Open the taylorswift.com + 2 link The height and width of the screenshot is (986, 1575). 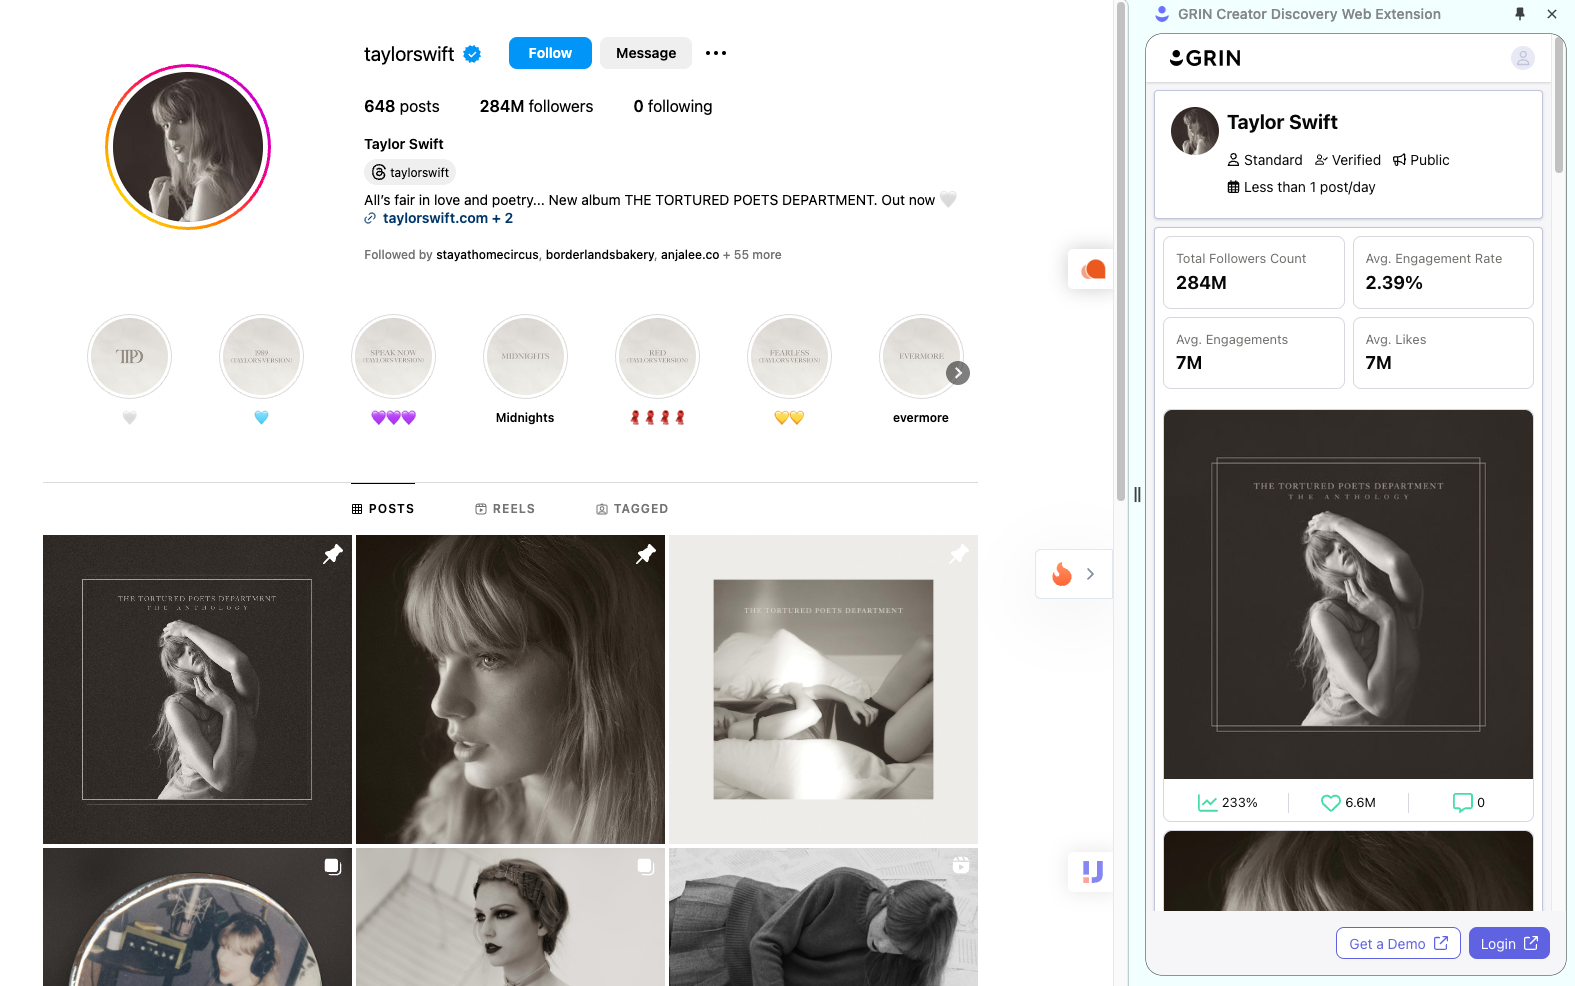(447, 218)
